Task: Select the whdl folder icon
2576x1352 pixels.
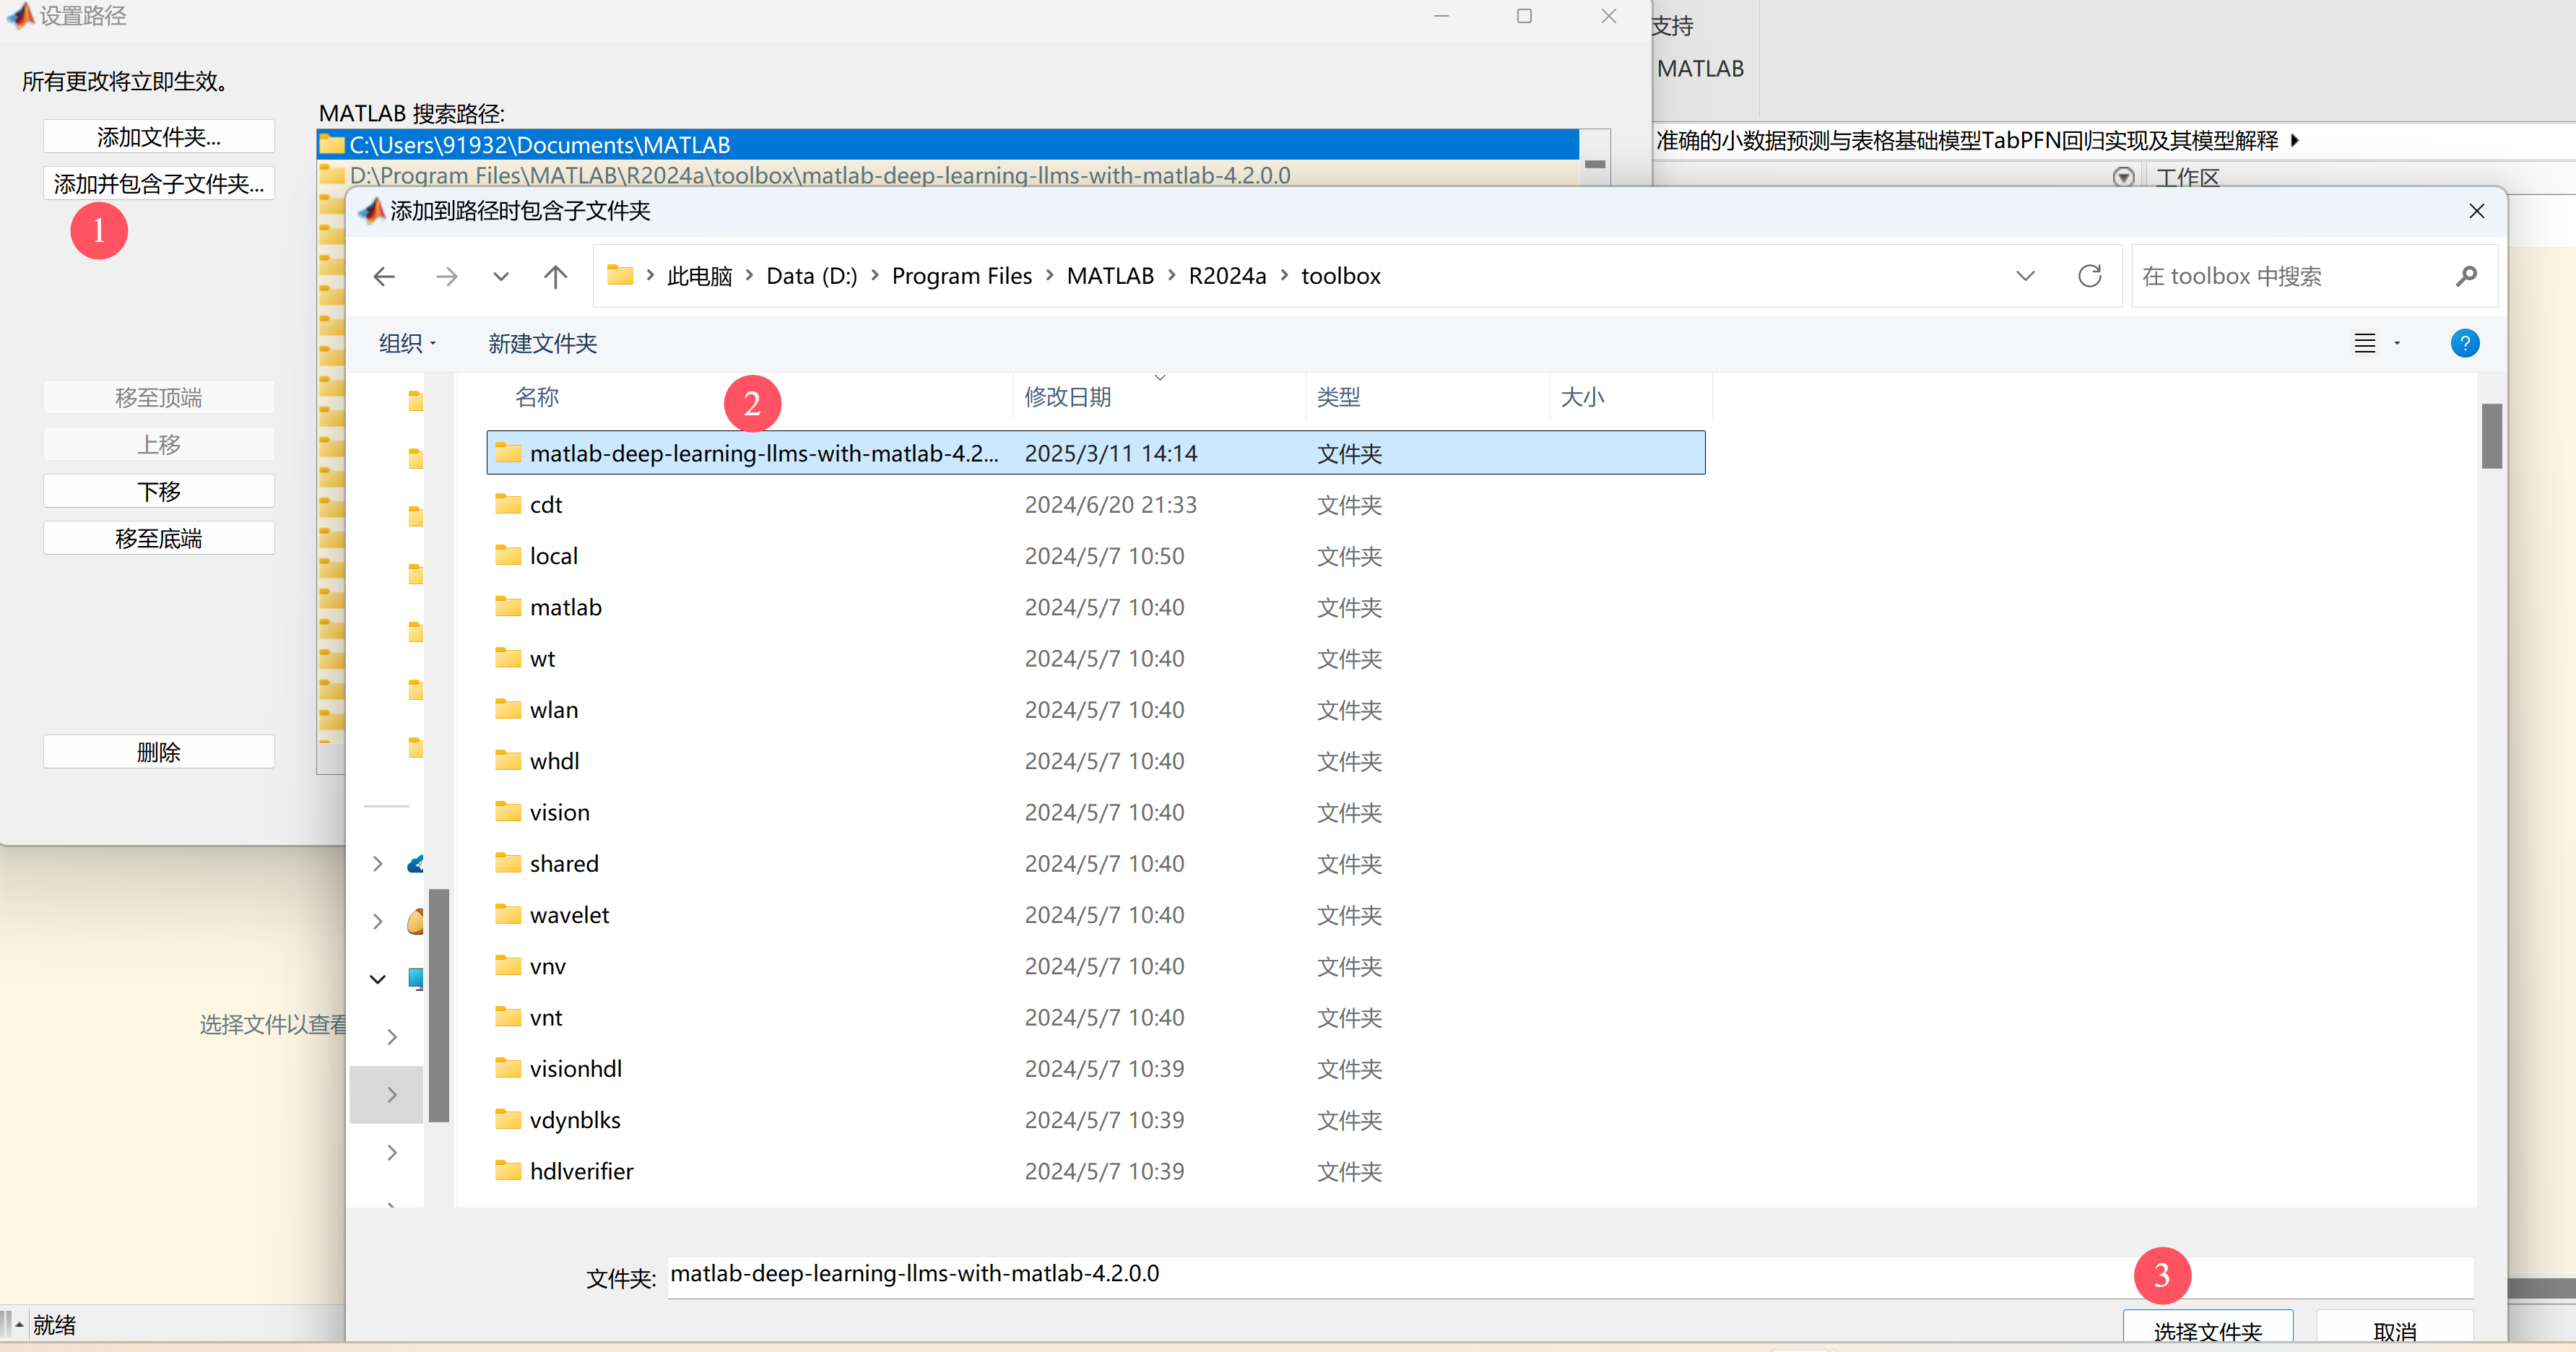Action: tap(508, 760)
